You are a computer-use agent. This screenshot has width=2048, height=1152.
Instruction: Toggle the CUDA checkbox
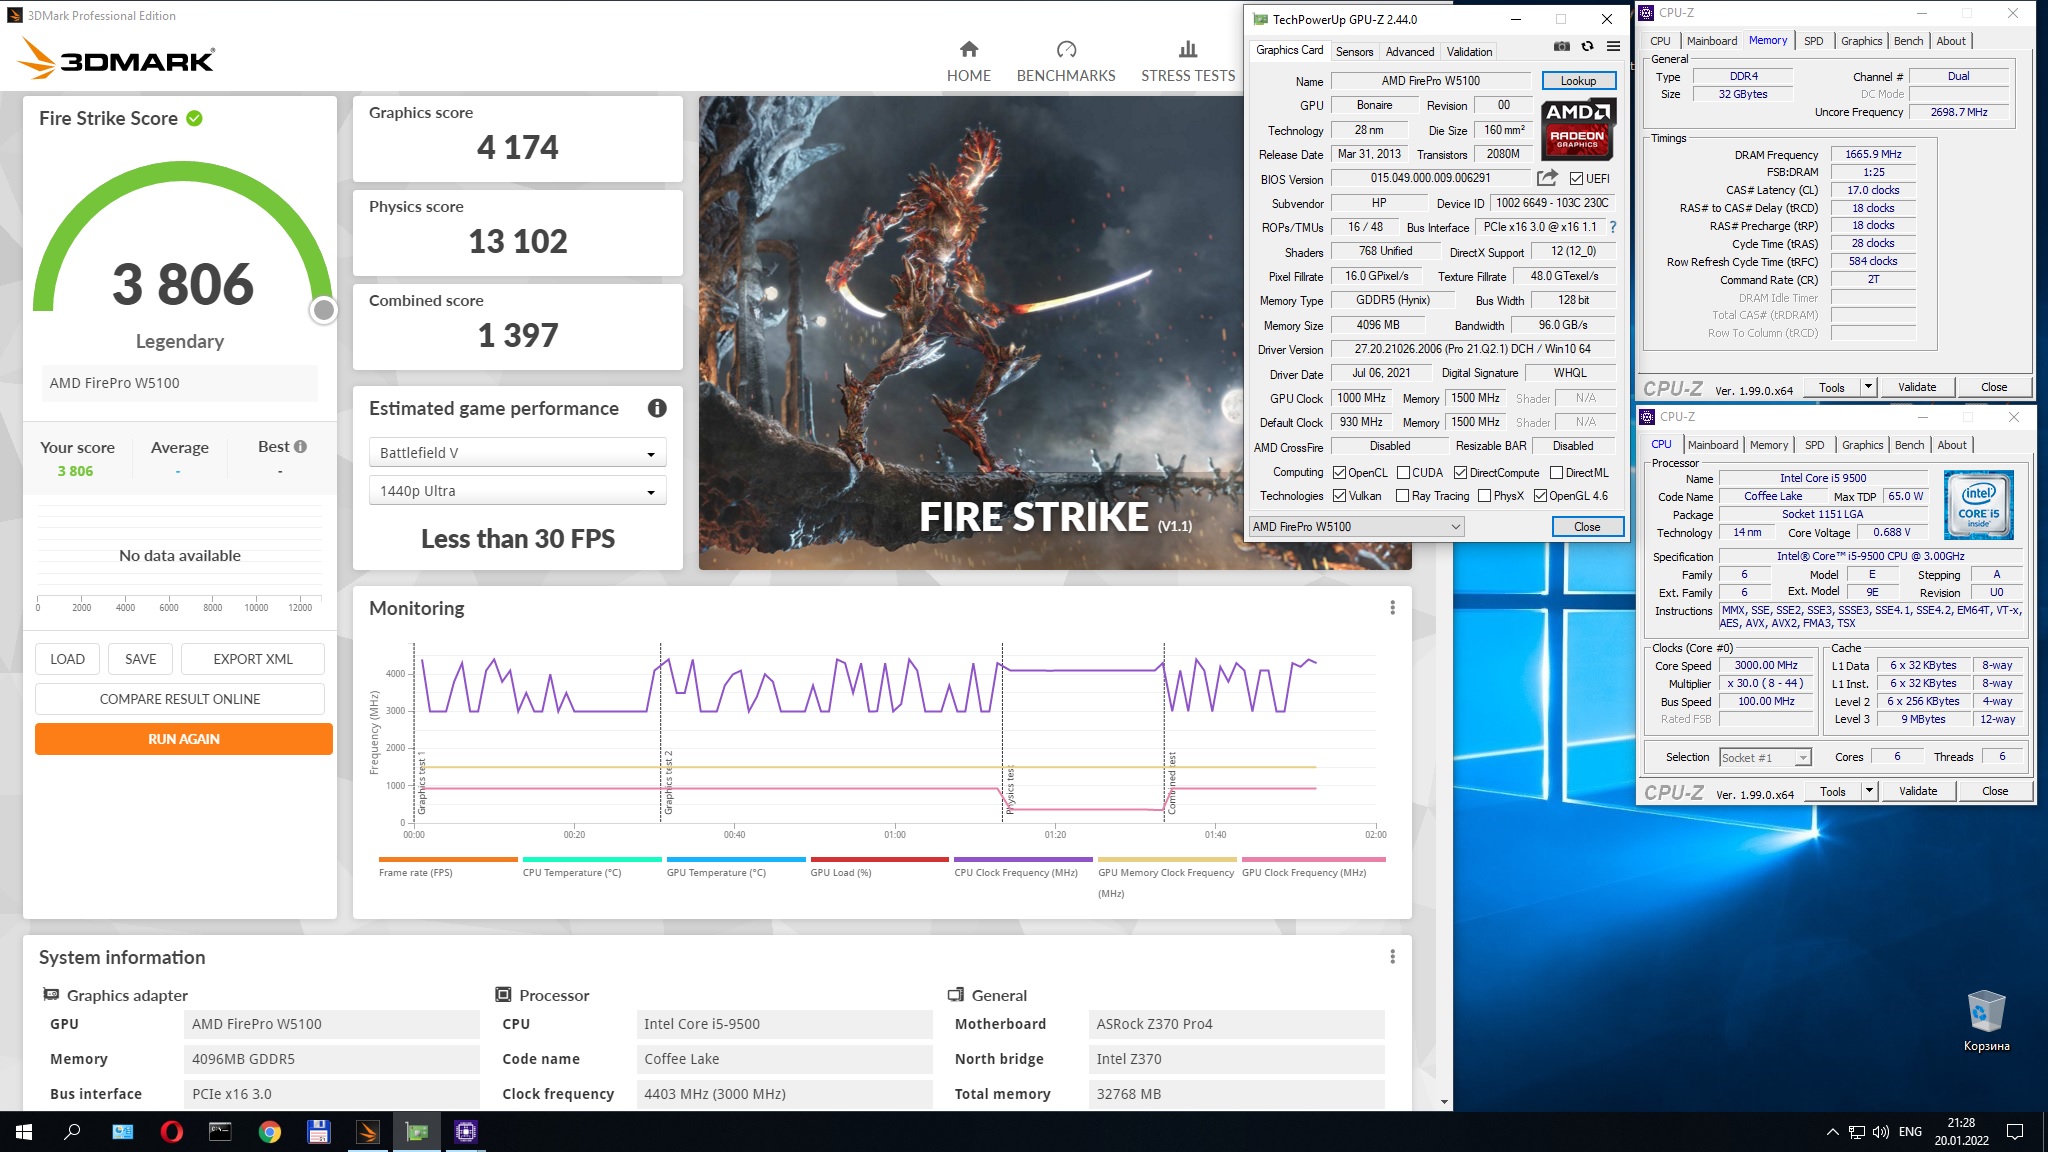(1403, 473)
